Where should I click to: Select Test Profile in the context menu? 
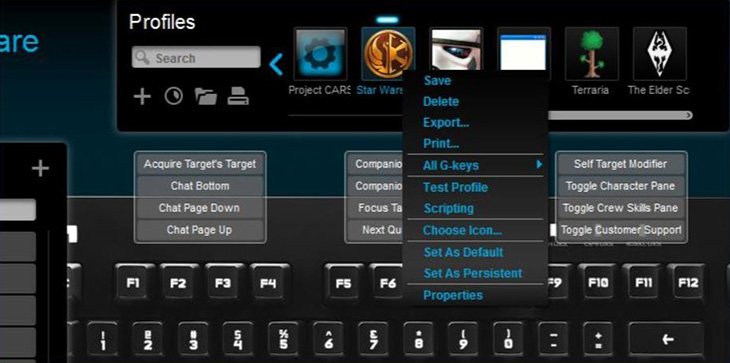click(x=455, y=188)
